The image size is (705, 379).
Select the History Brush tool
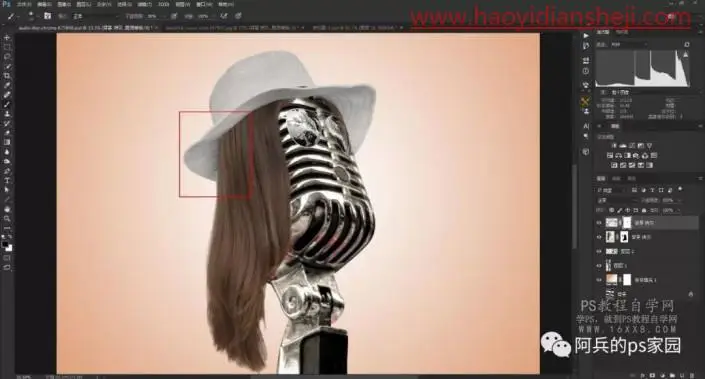pos(7,123)
